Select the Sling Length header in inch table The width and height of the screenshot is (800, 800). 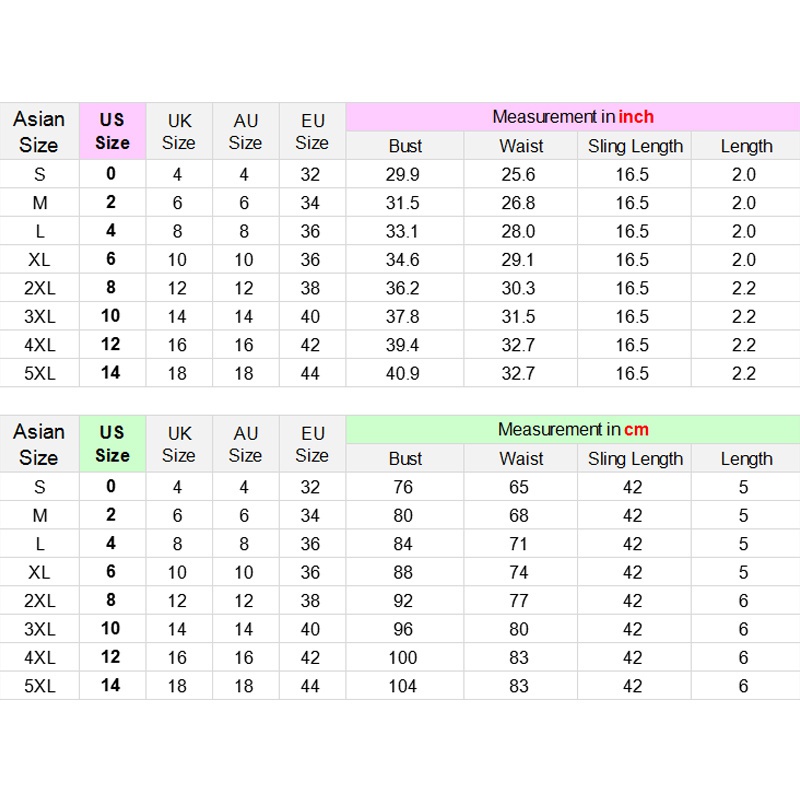(x=635, y=146)
